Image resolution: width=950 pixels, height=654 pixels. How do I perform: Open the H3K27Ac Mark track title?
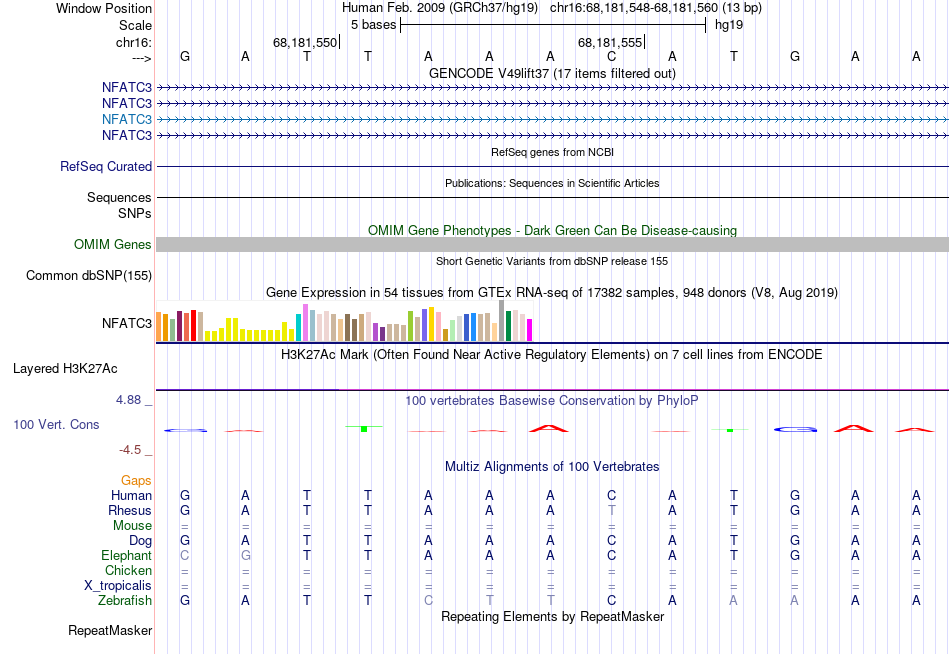pyautogui.click(x=552, y=355)
